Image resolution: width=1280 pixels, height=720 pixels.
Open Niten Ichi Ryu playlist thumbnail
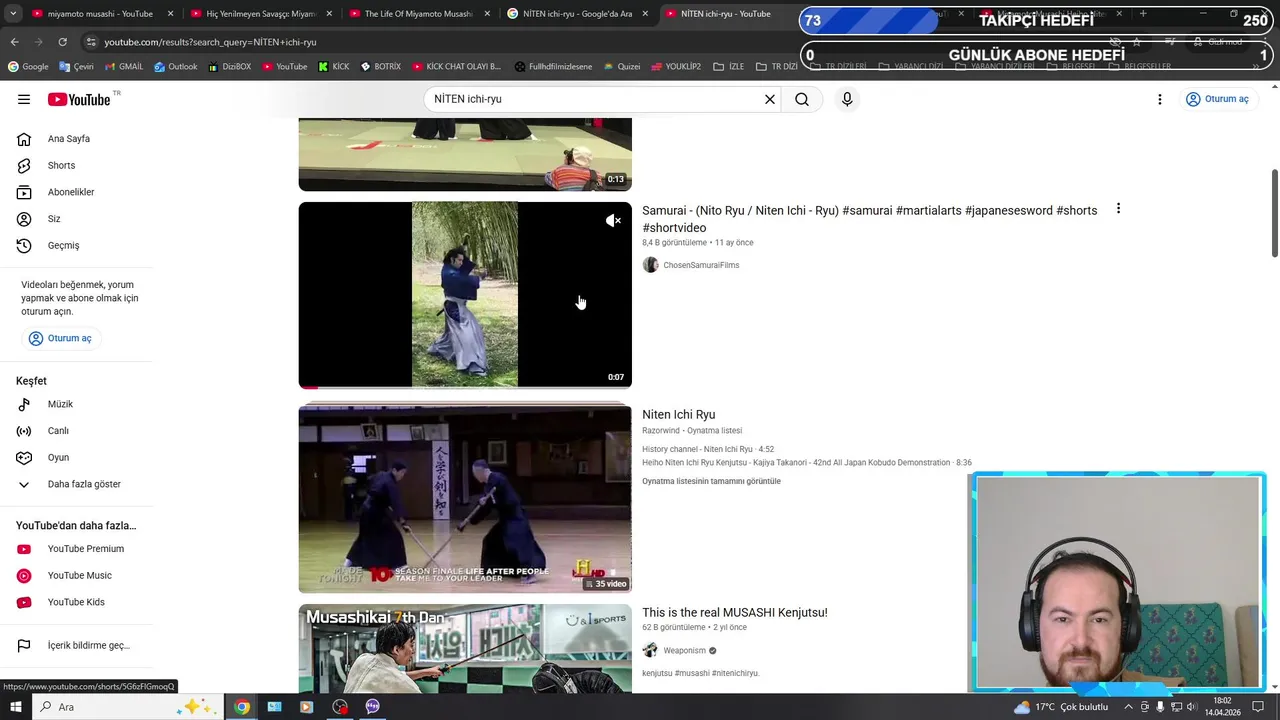tap(465, 497)
